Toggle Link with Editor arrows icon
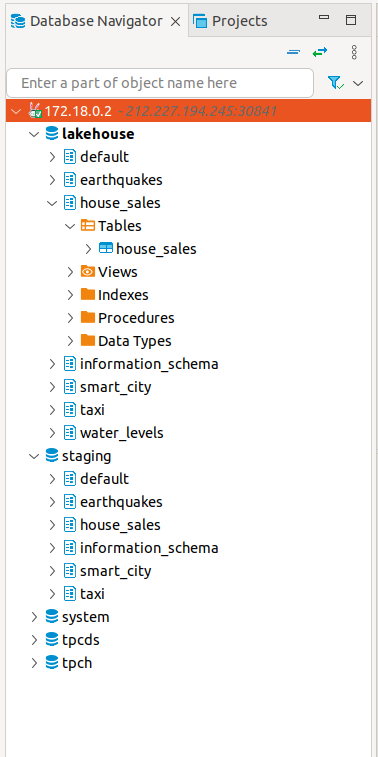 320,52
